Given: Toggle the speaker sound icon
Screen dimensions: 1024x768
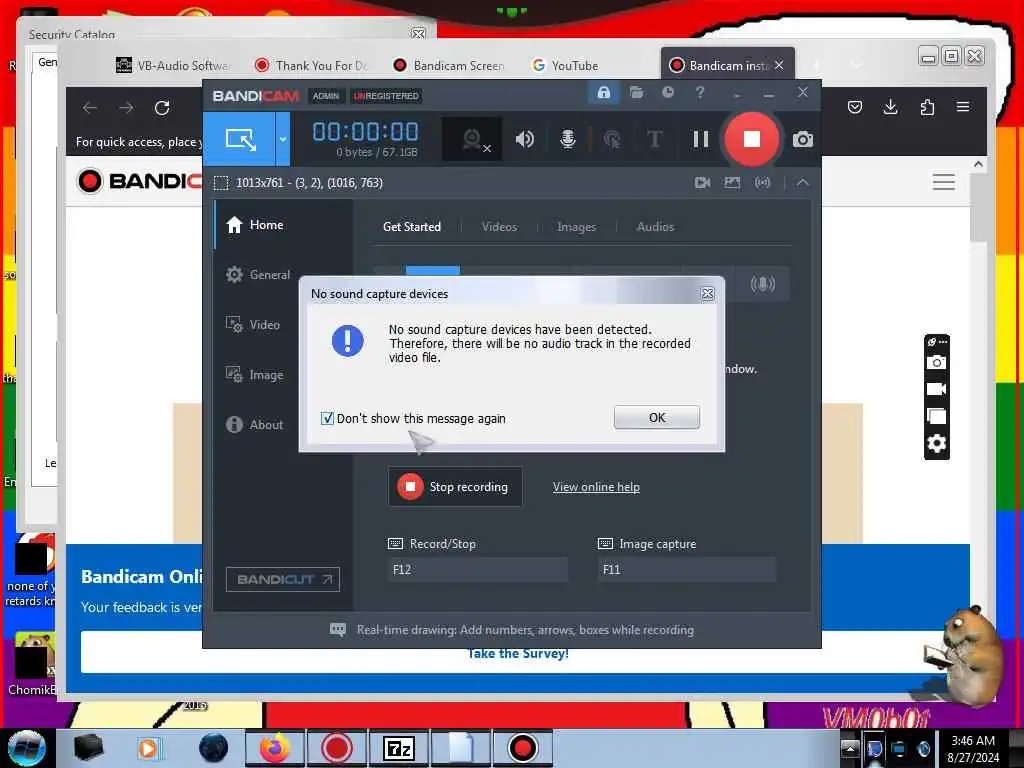Looking at the screenshot, I should [x=524, y=139].
